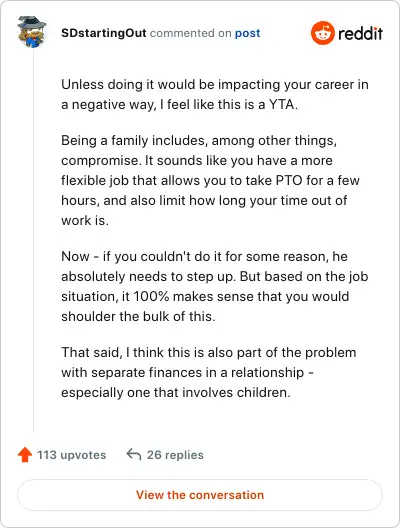Screen dimensions: 400x528
Task: Click the word "compromise" in second paragraph
Action: tap(99, 161)
